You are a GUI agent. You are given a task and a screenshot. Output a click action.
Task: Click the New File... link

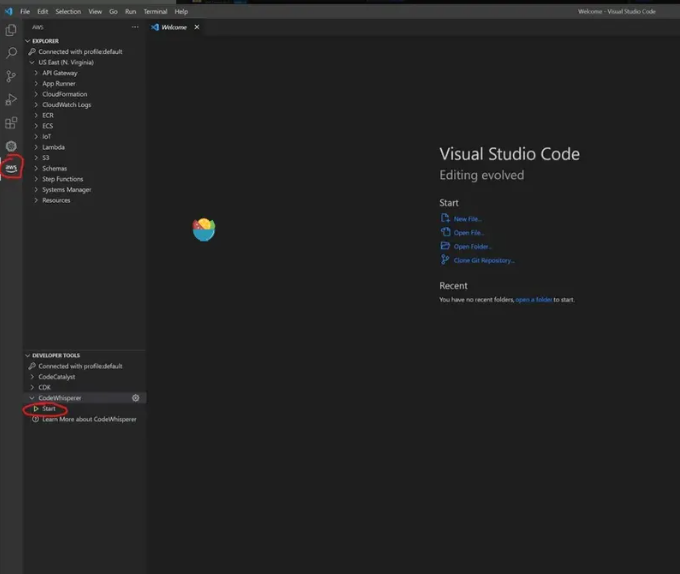(x=468, y=219)
